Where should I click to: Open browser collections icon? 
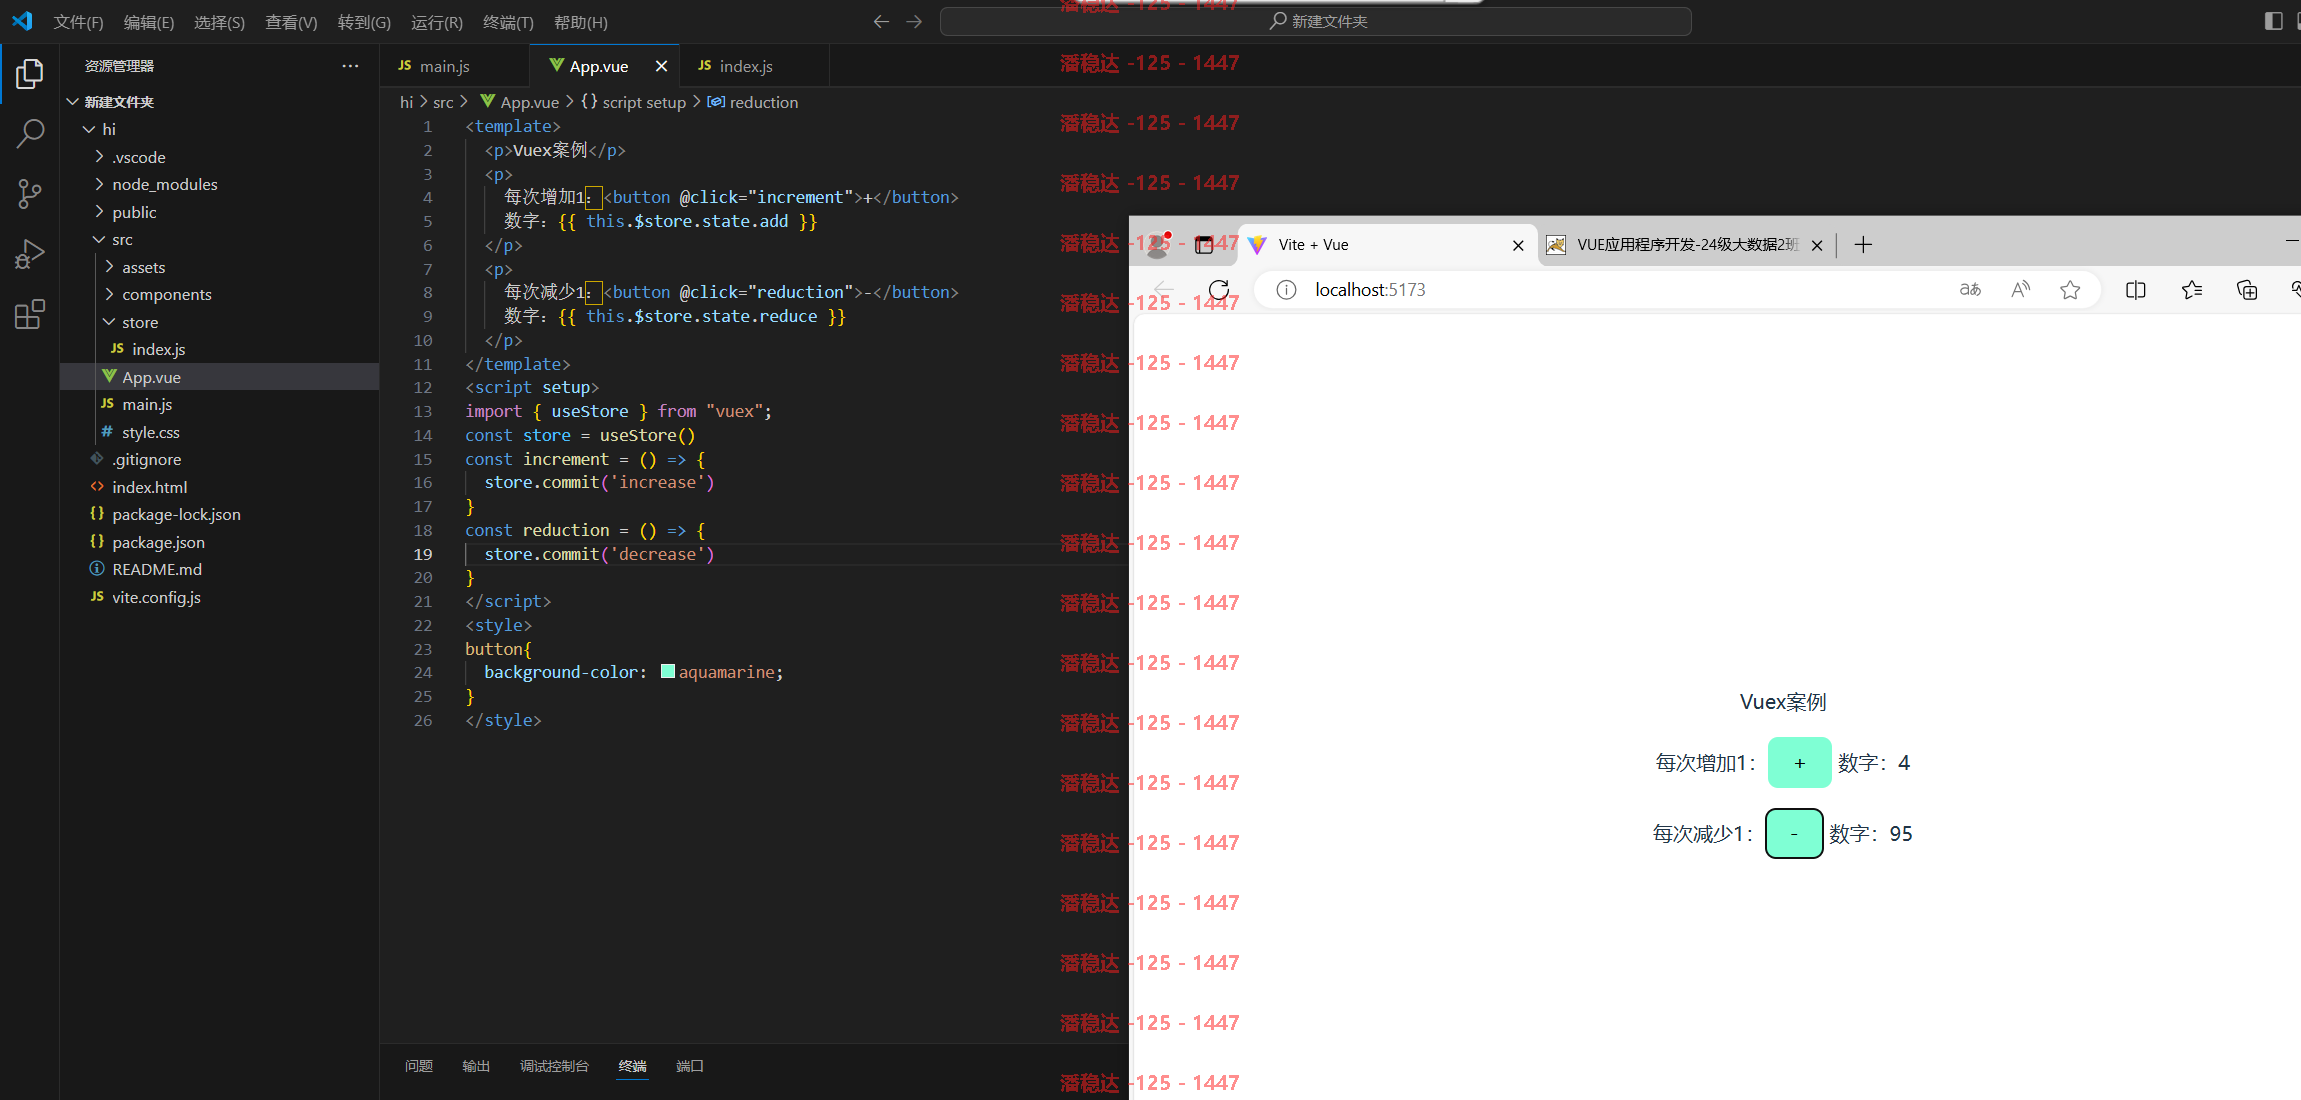coord(2247,290)
